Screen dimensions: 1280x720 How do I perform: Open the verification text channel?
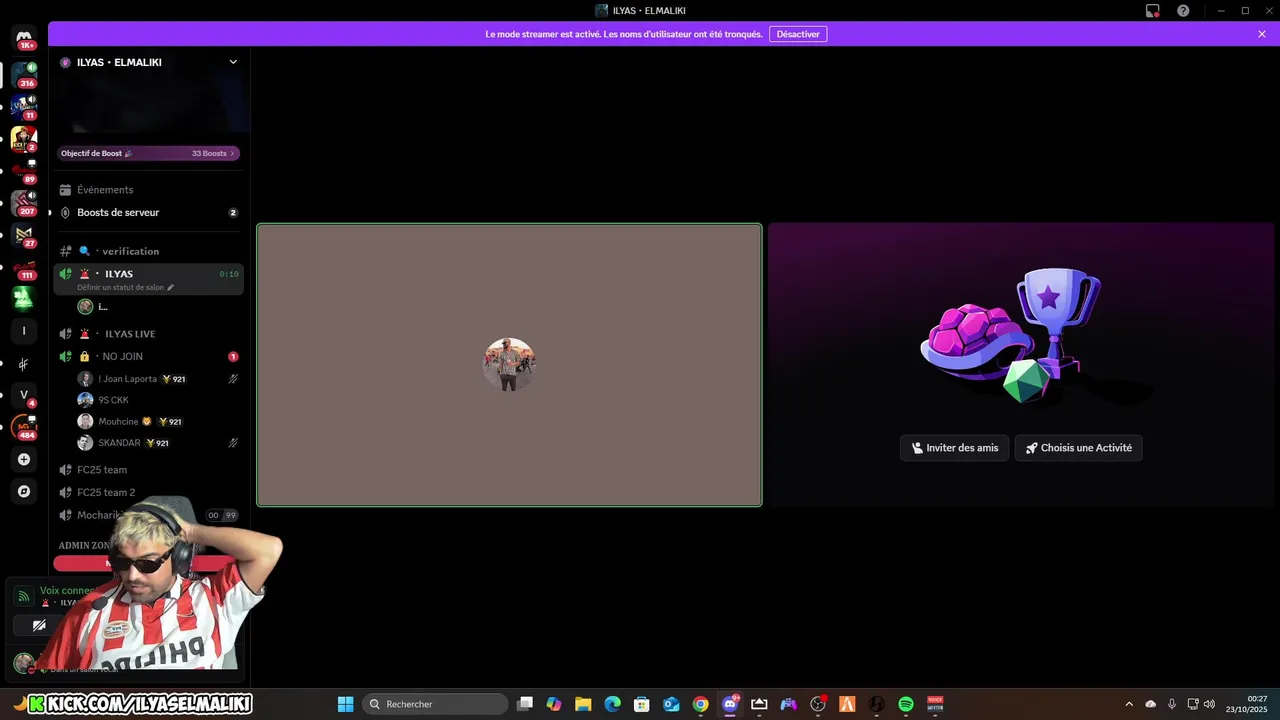tap(130, 251)
